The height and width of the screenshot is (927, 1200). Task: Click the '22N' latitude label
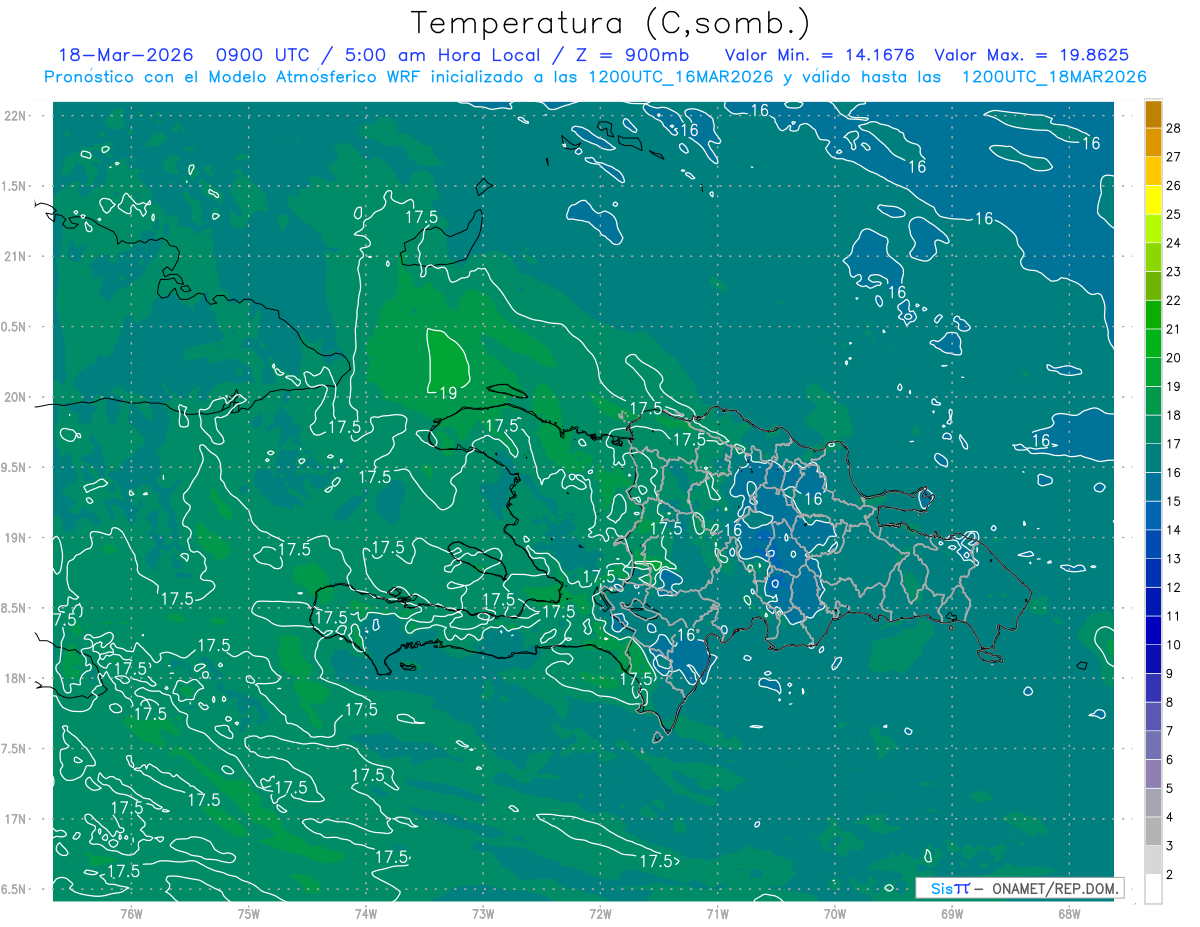14,115
